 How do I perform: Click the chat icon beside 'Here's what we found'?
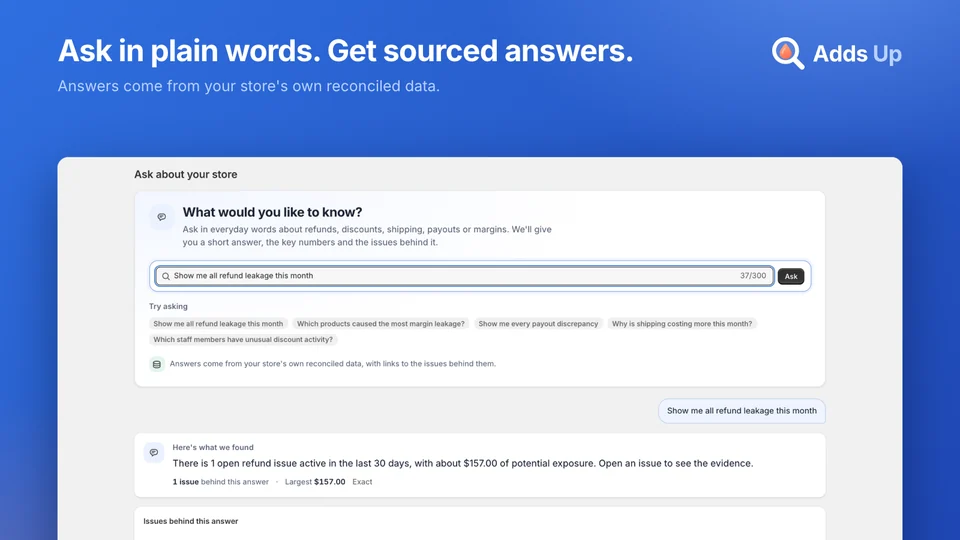pyautogui.click(x=154, y=452)
